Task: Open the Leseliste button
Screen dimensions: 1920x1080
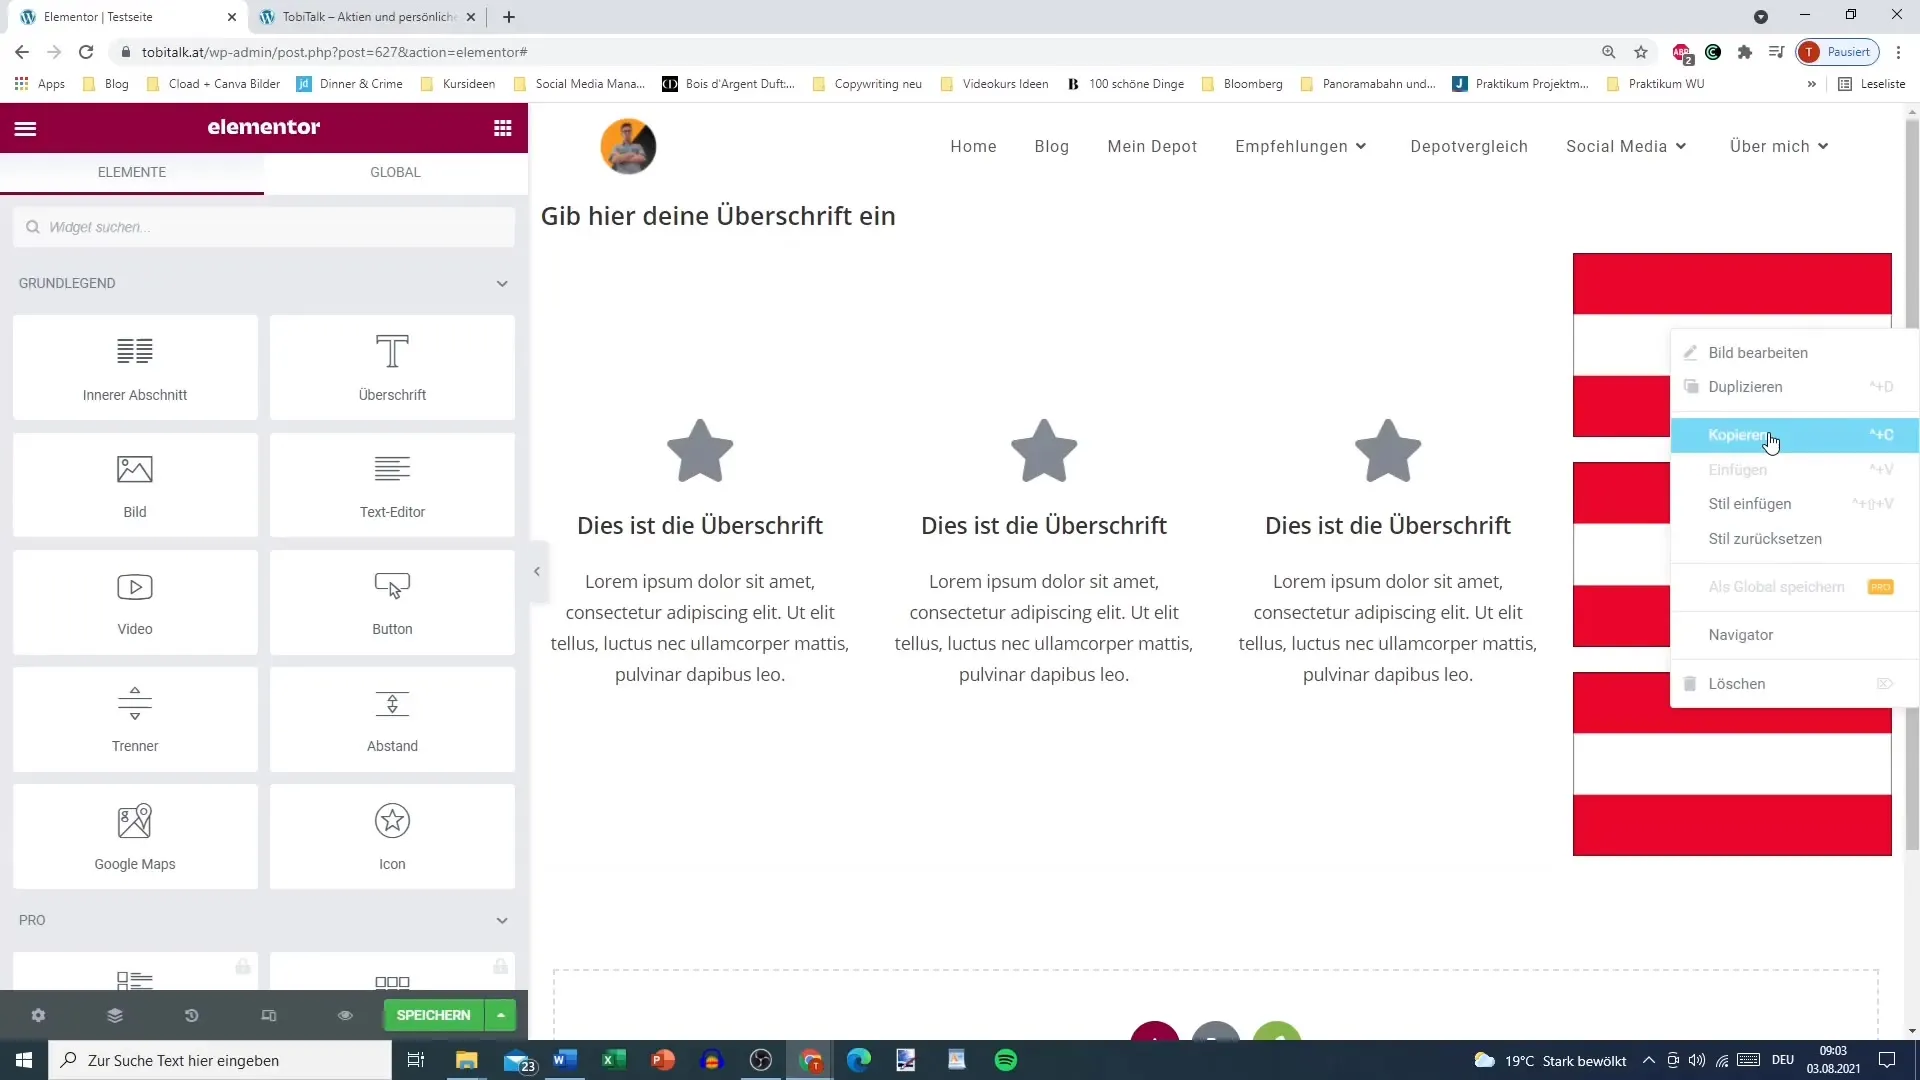Action: (1872, 84)
